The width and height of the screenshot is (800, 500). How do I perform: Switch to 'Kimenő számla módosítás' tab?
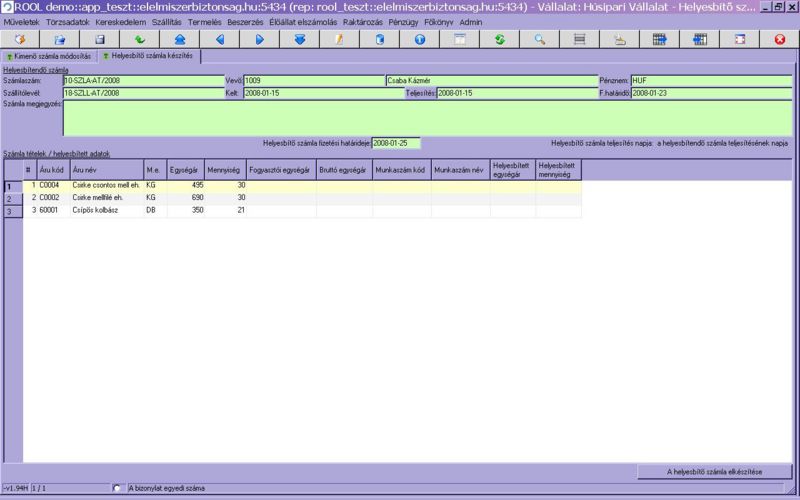pyautogui.click(x=49, y=57)
